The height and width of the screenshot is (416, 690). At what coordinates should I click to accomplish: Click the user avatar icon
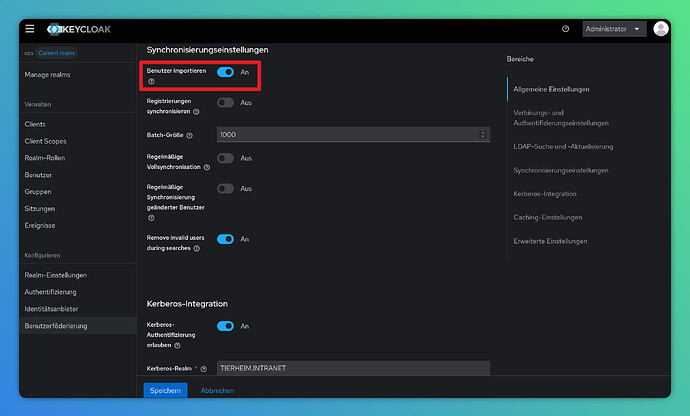tap(661, 29)
